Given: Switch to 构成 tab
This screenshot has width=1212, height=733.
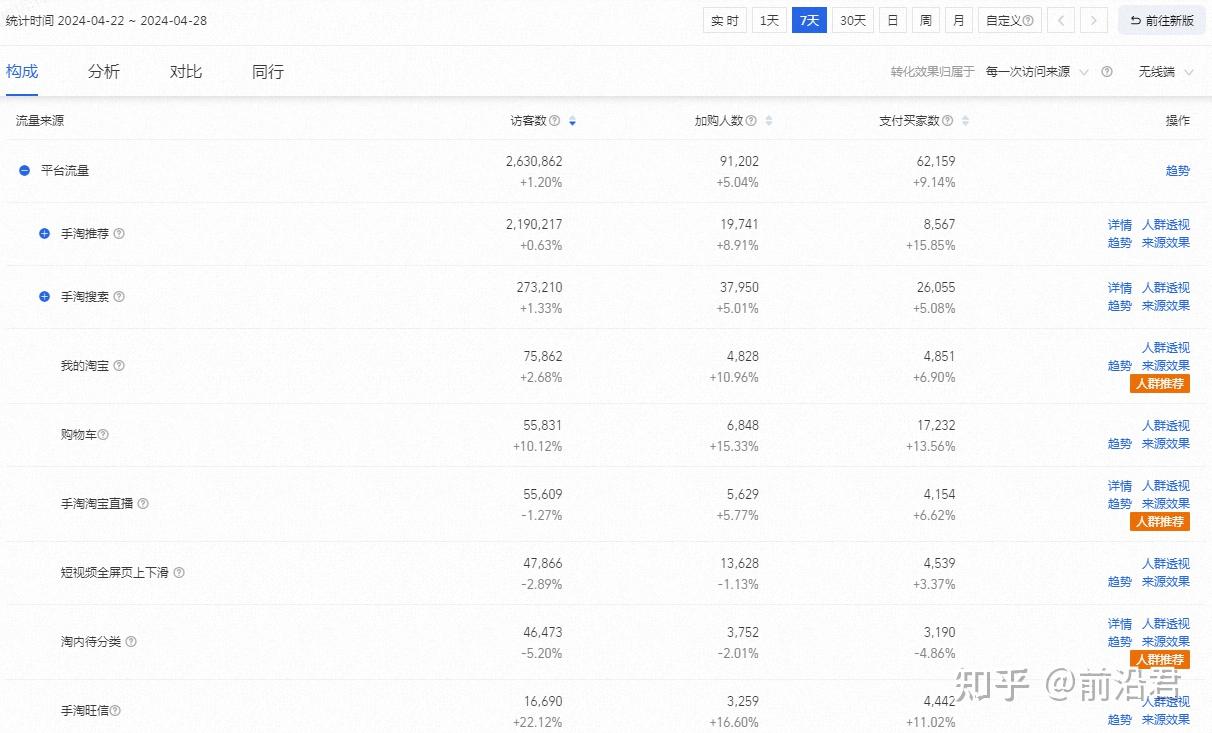Looking at the screenshot, I should pos(22,71).
